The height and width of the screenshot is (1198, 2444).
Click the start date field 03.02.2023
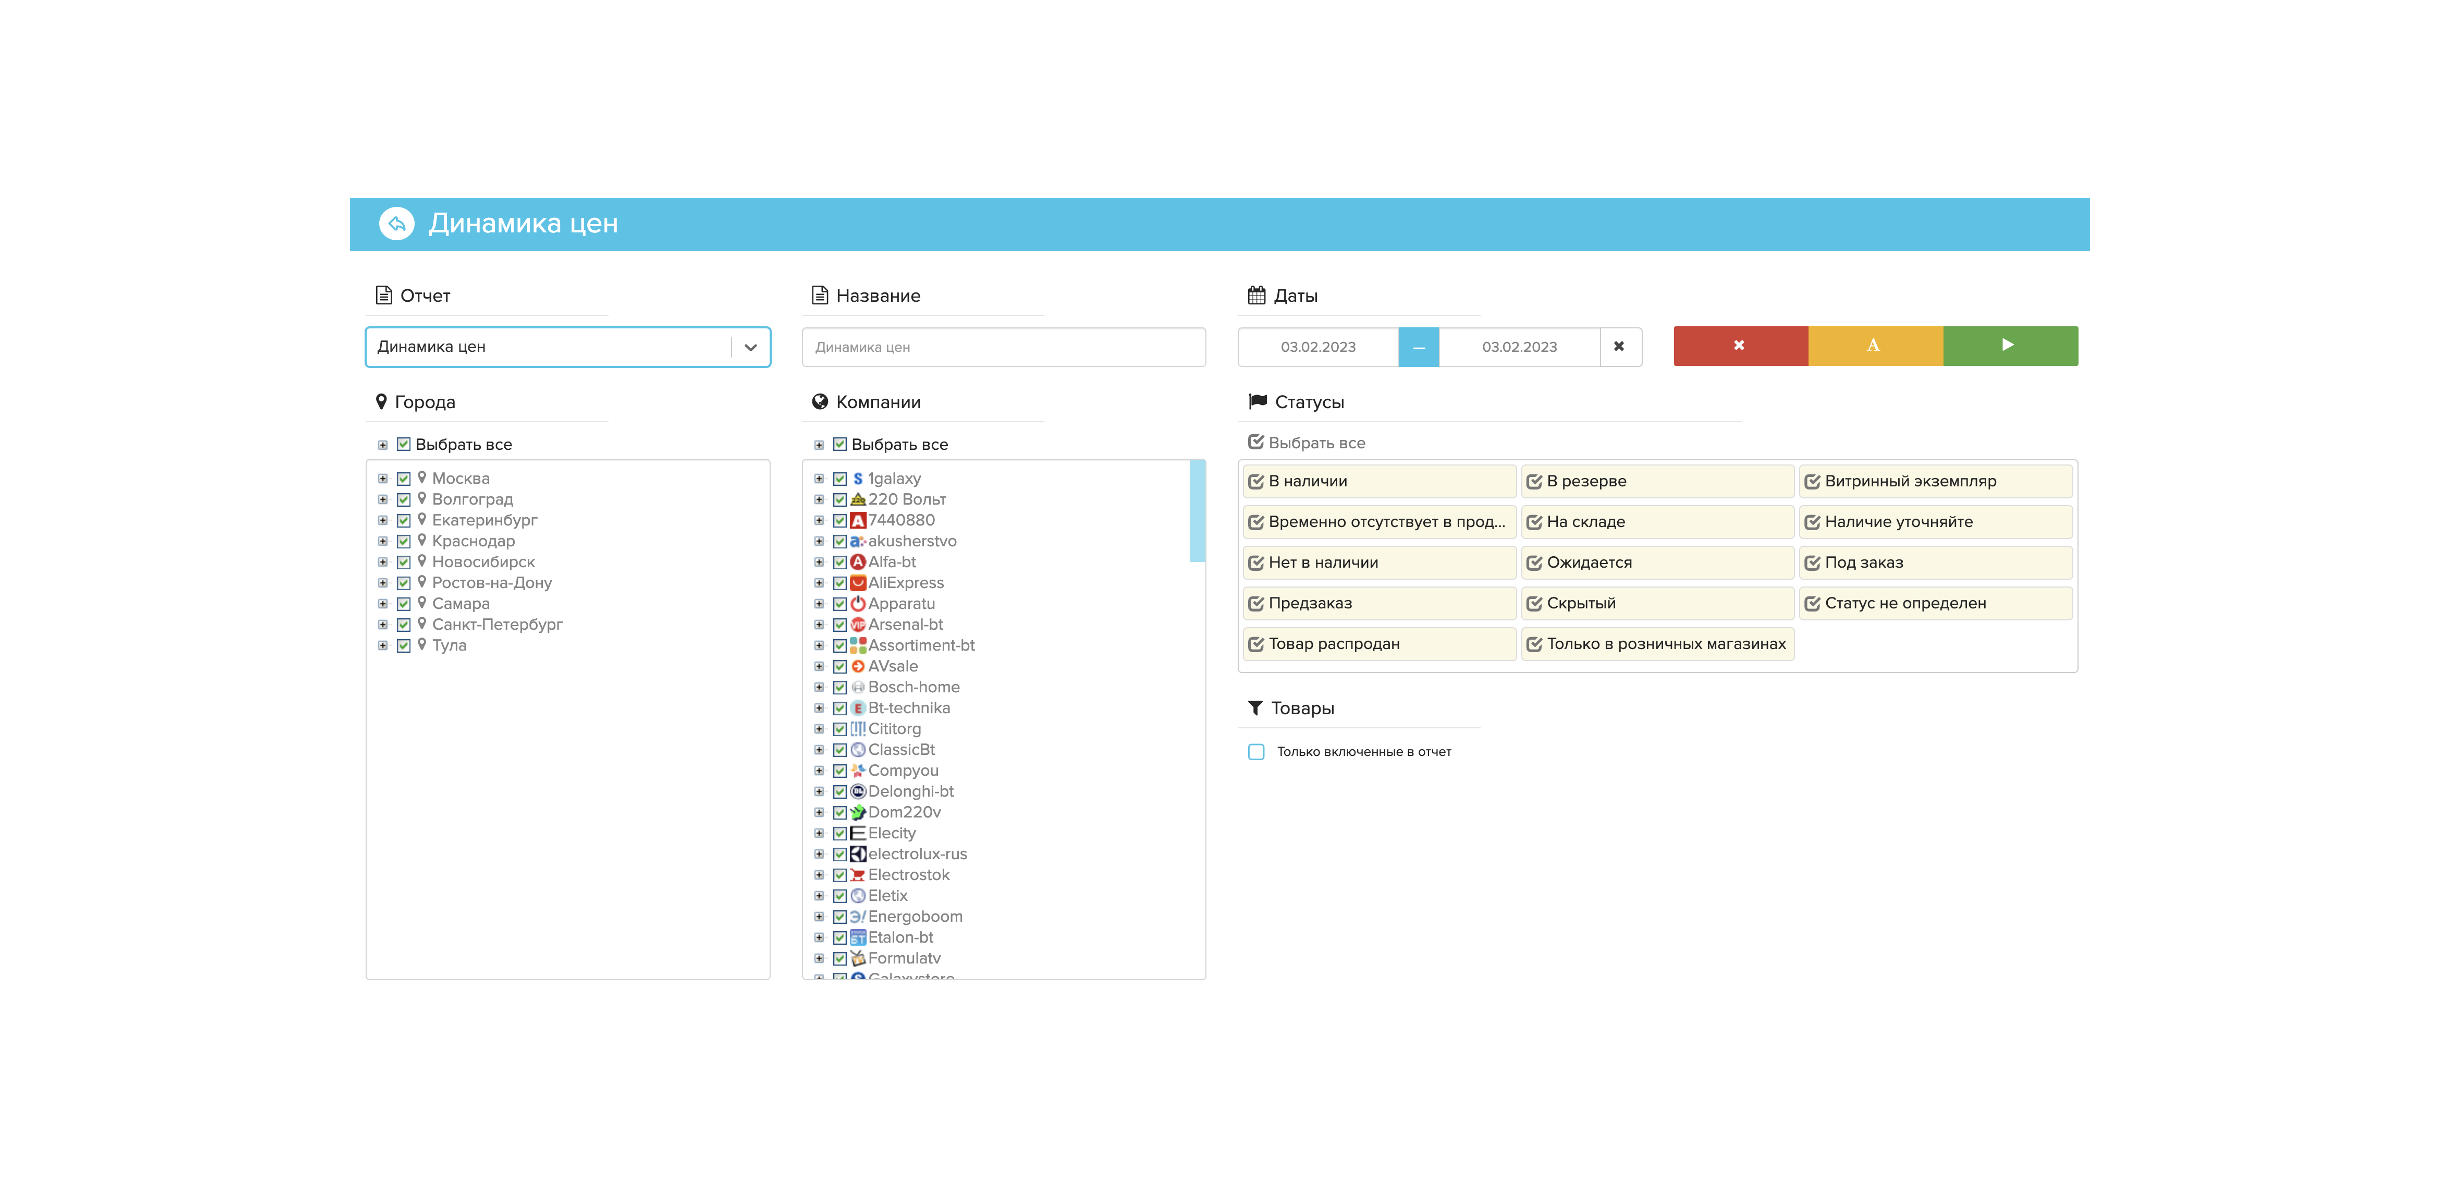pyautogui.click(x=1318, y=347)
